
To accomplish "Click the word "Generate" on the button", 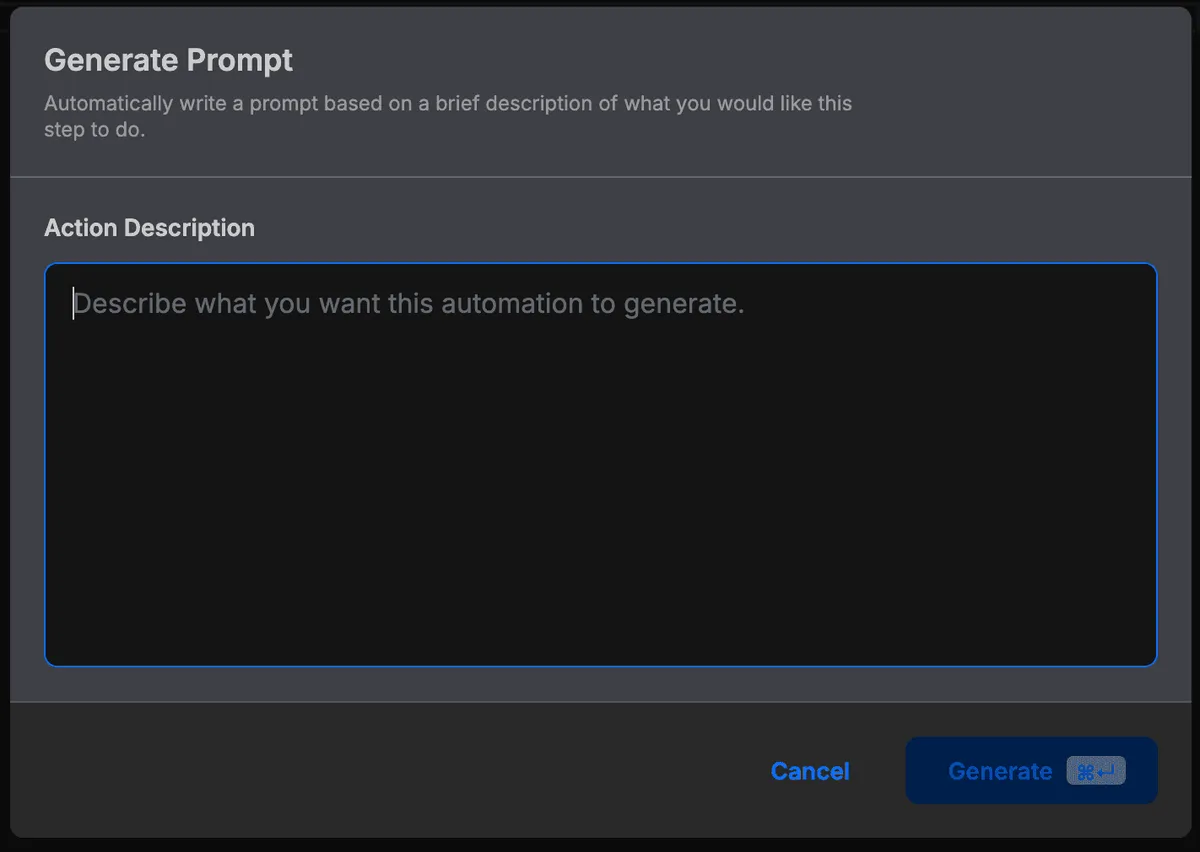I will 999,771.
